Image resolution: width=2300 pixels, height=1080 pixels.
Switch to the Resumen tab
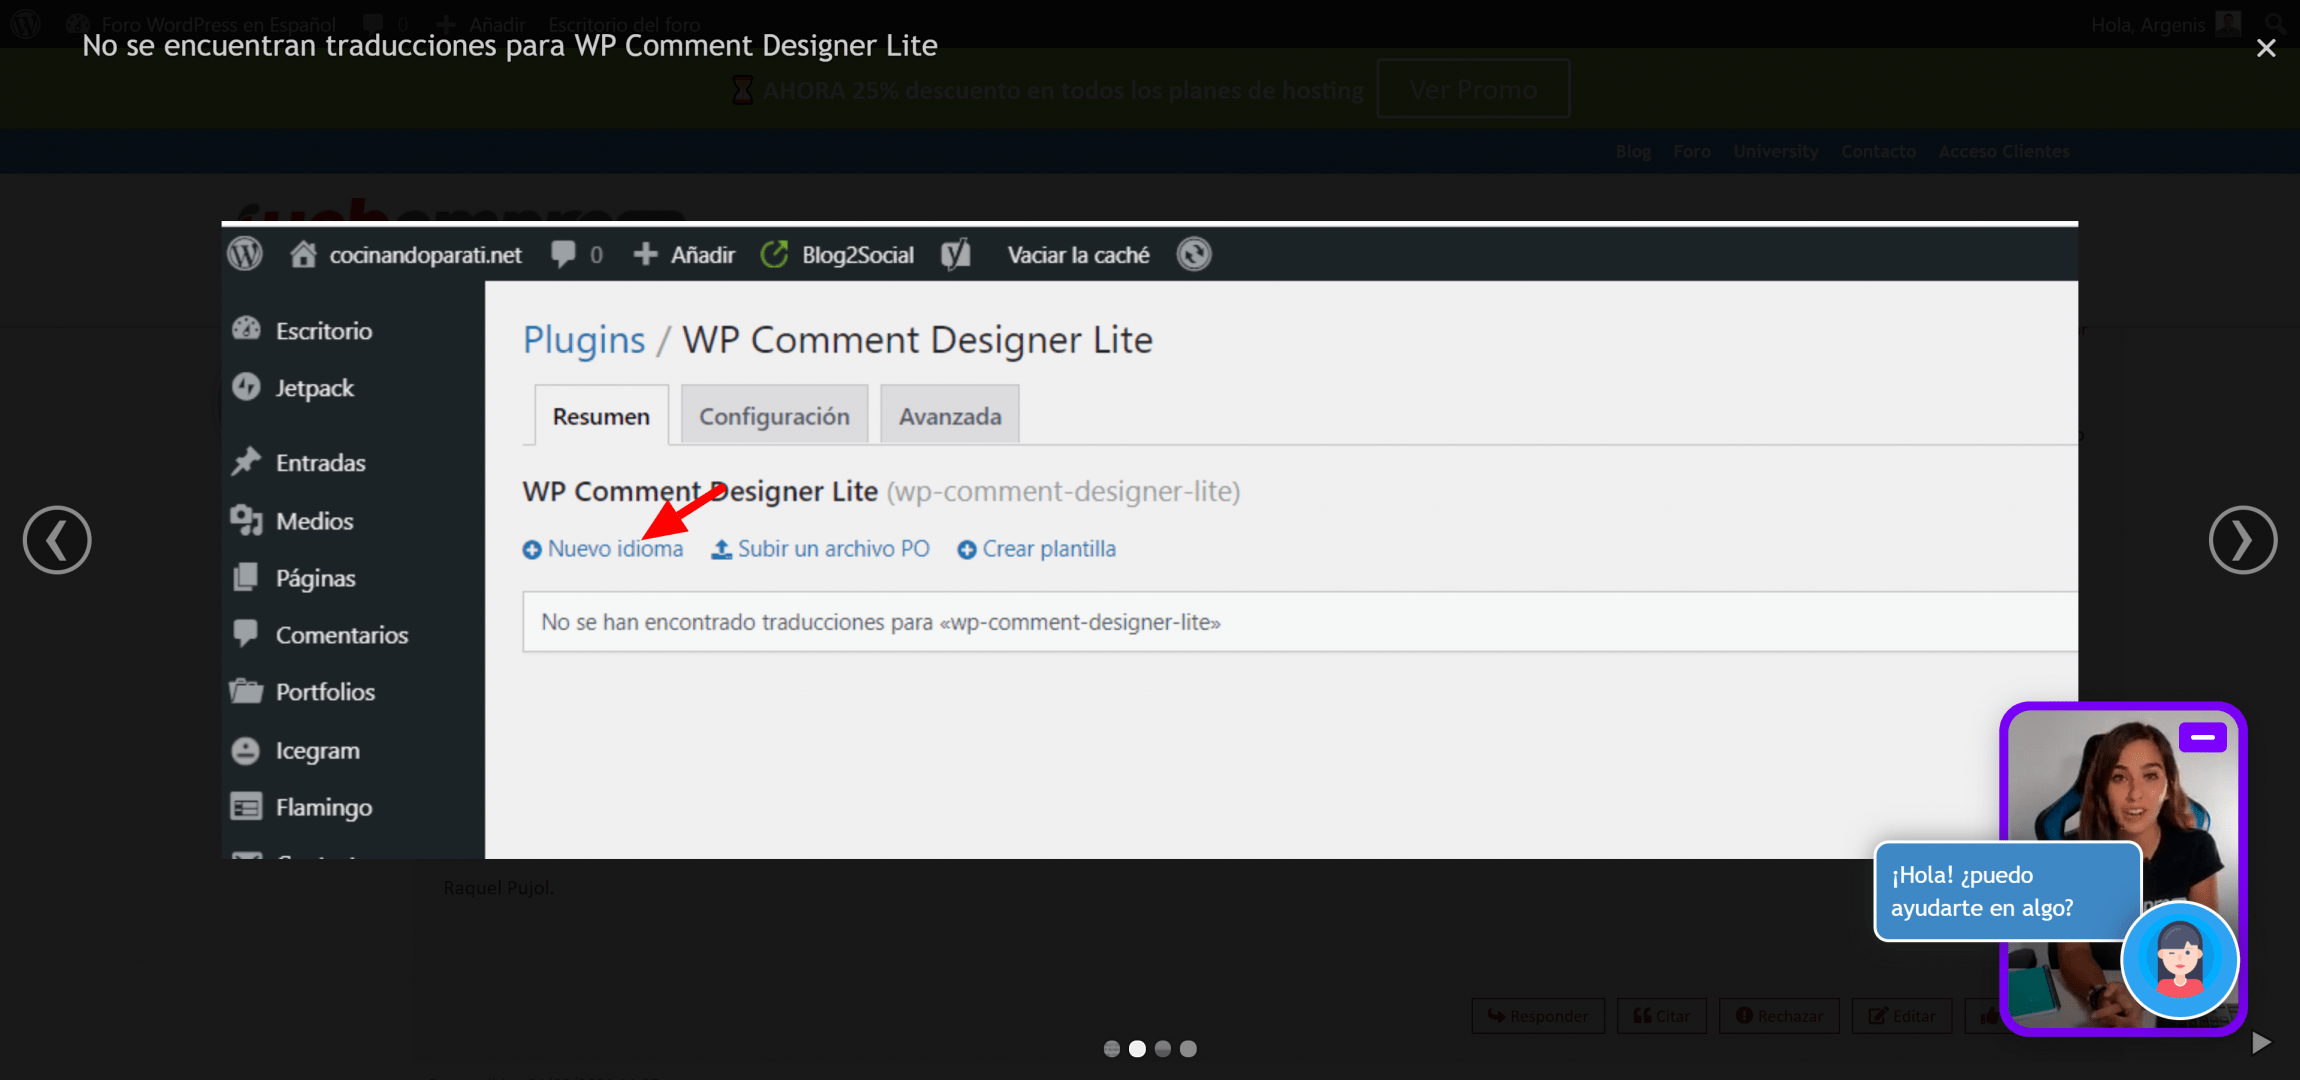click(601, 416)
